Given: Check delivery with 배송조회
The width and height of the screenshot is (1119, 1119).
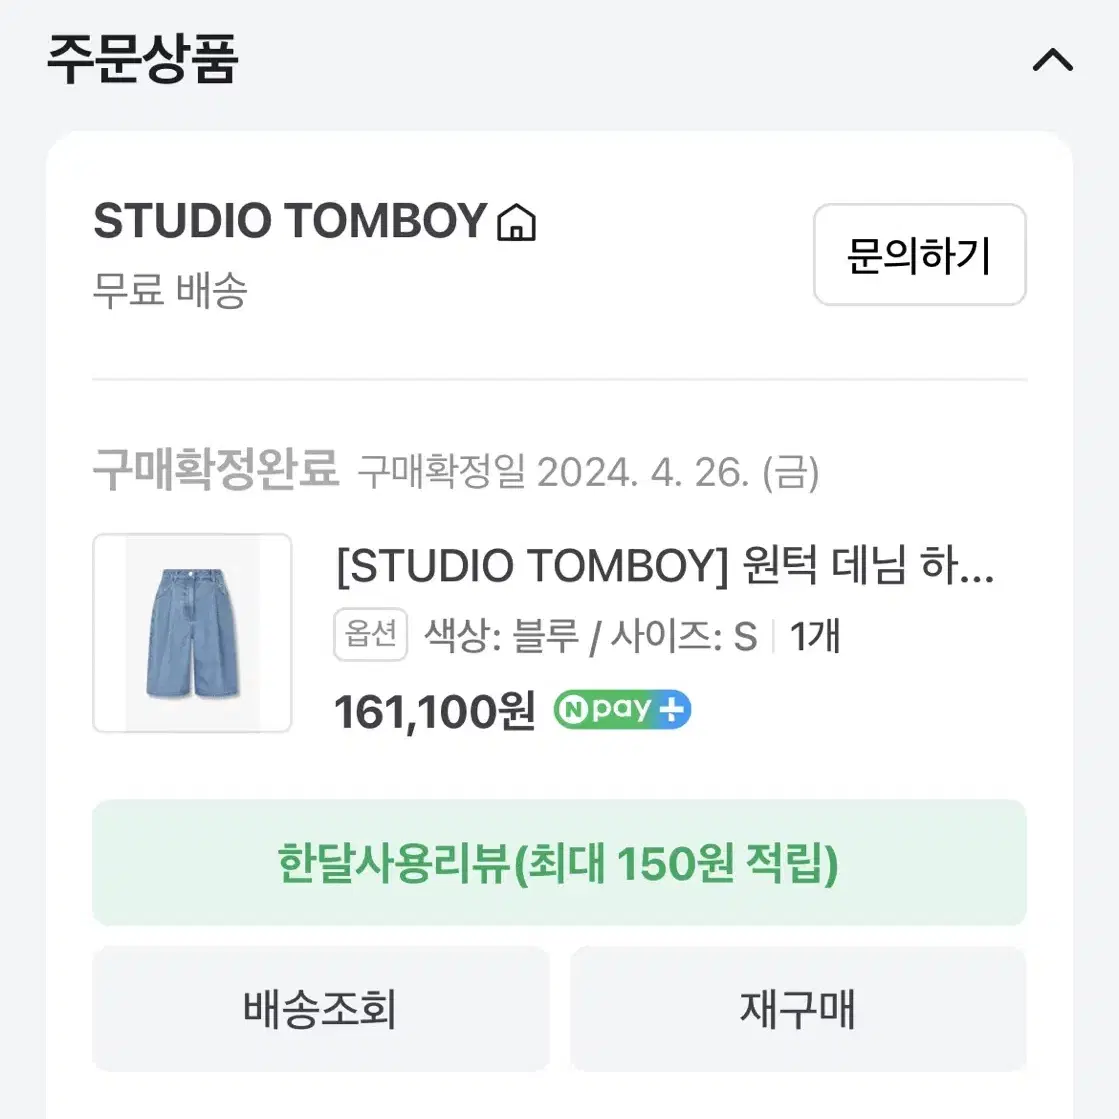Looking at the screenshot, I should [x=320, y=1008].
